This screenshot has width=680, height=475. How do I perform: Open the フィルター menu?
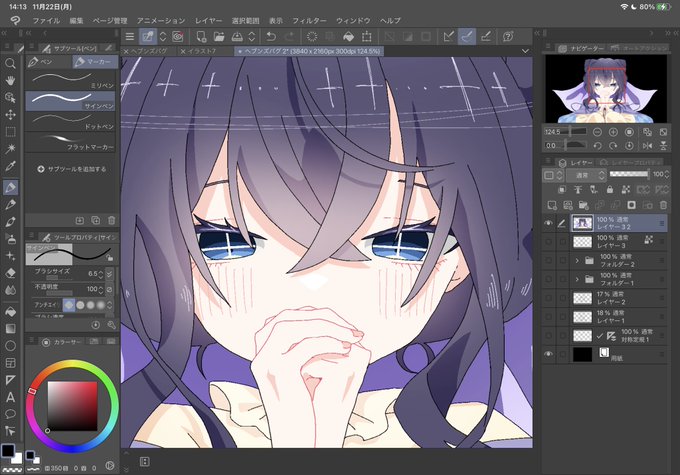[x=309, y=20]
